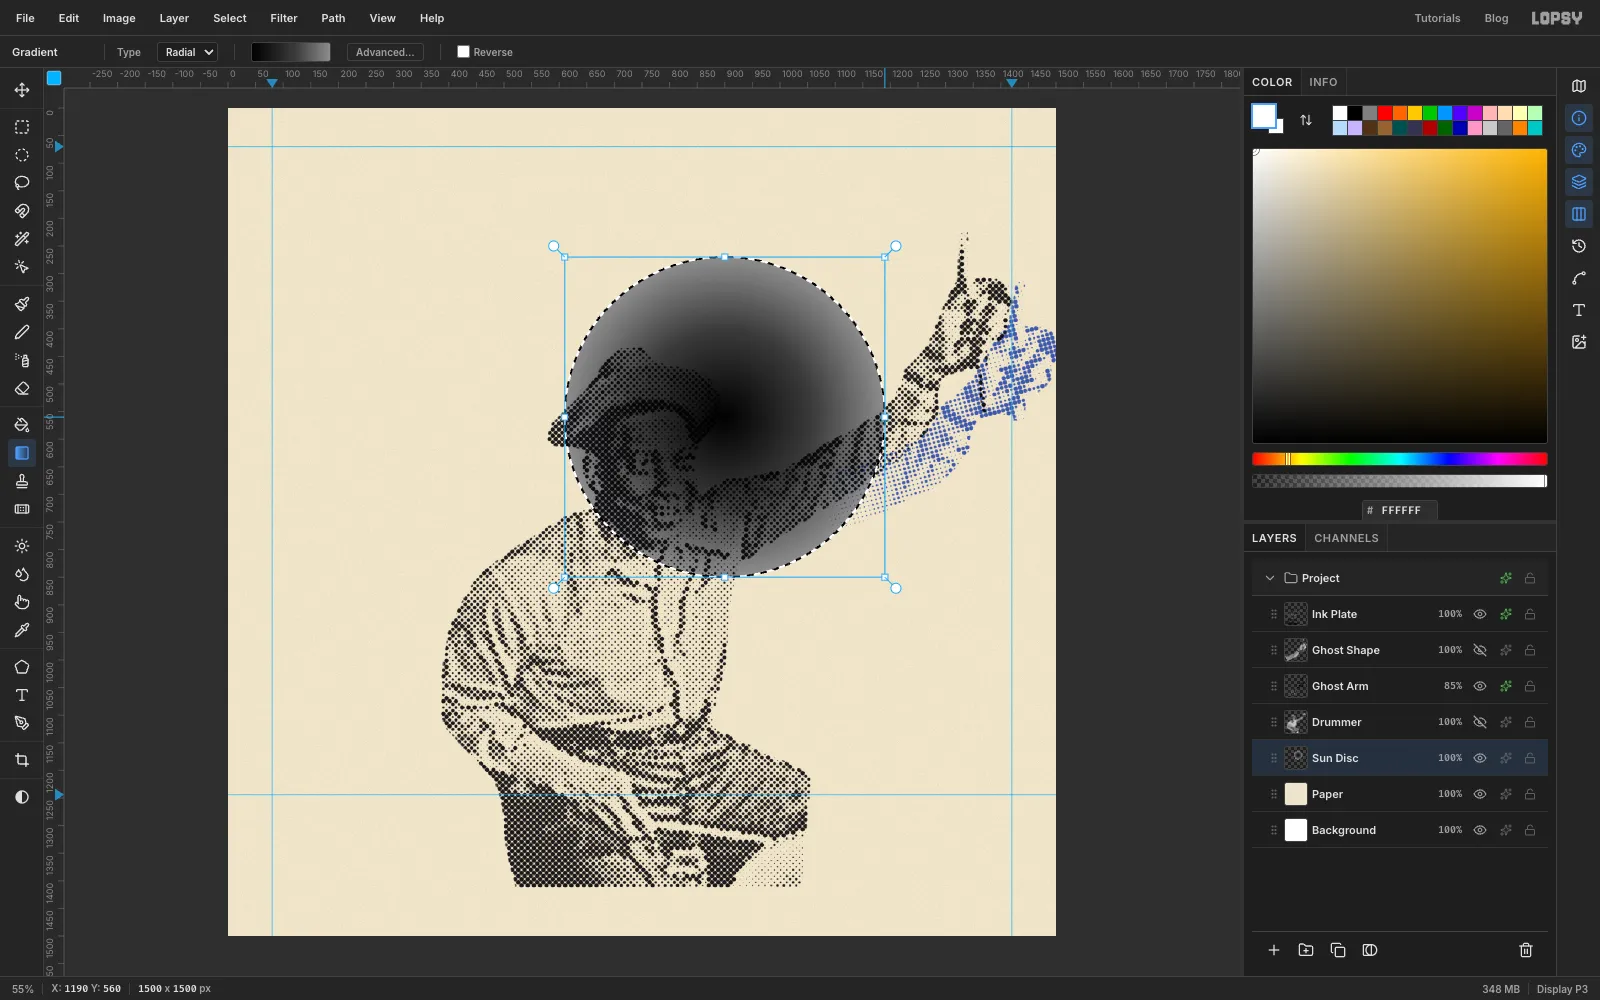The width and height of the screenshot is (1600, 1000).
Task: Select the Rectangular Marquee tool
Action: pyautogui.click(x=22, y=127)
